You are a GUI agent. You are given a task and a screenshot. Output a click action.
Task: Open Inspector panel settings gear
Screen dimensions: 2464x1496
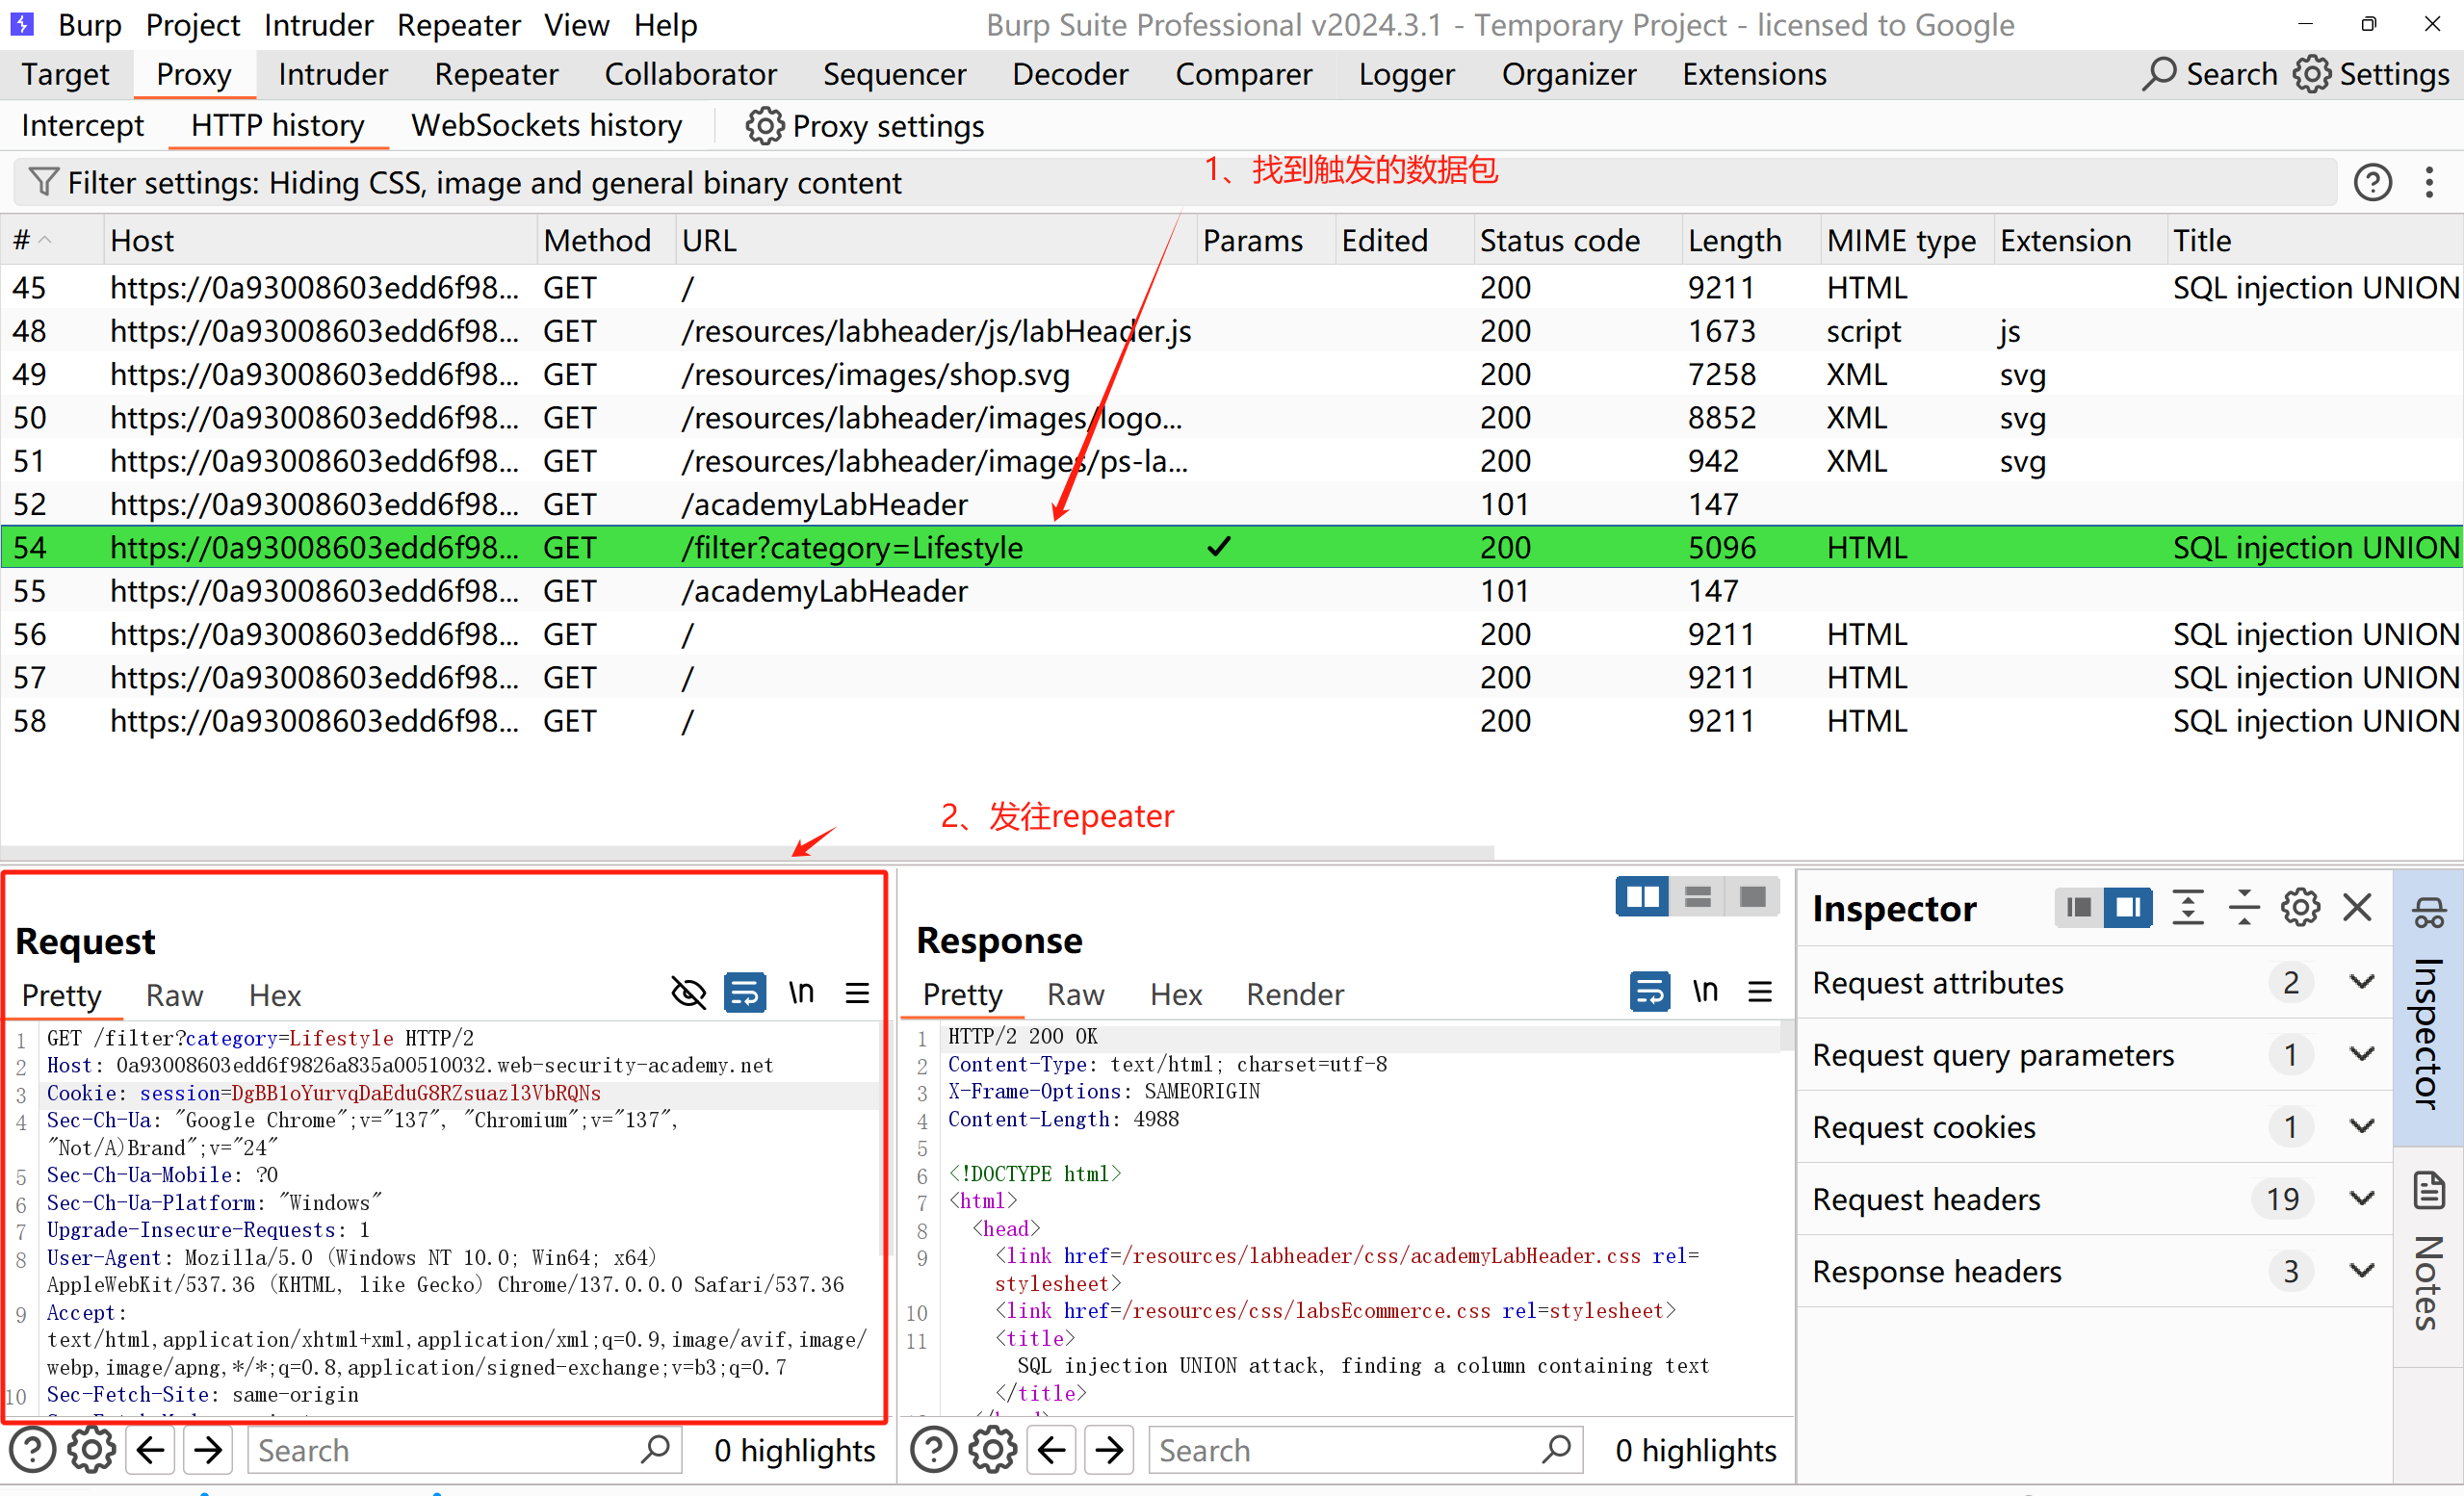[x=2300, y=907]
